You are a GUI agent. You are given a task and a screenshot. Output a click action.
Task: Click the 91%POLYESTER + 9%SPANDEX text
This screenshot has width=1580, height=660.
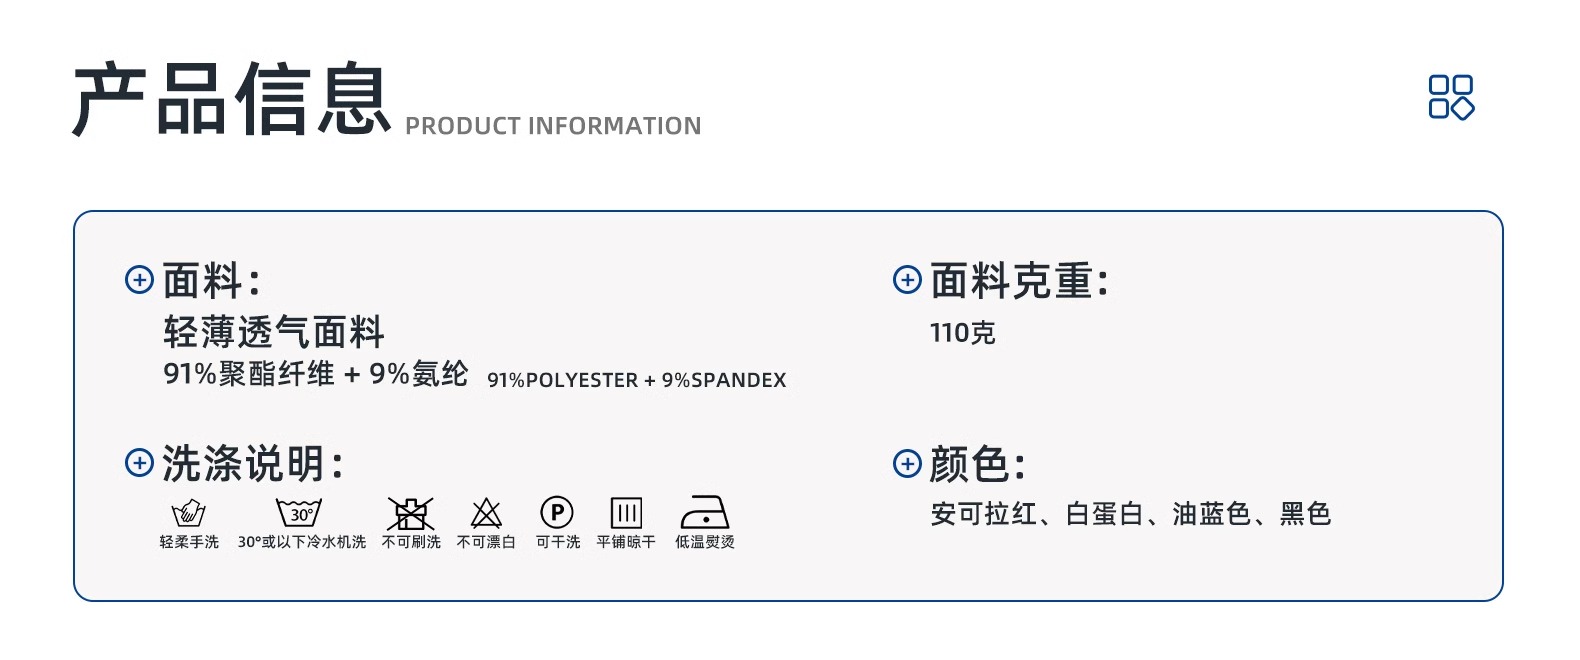pyautogui.click(x=636, y=380)
